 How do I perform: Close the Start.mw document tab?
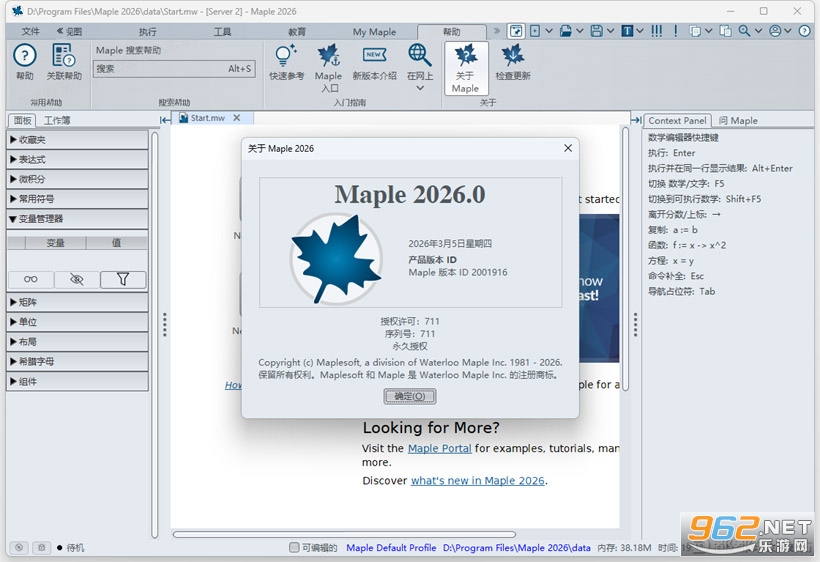[237, 118]
